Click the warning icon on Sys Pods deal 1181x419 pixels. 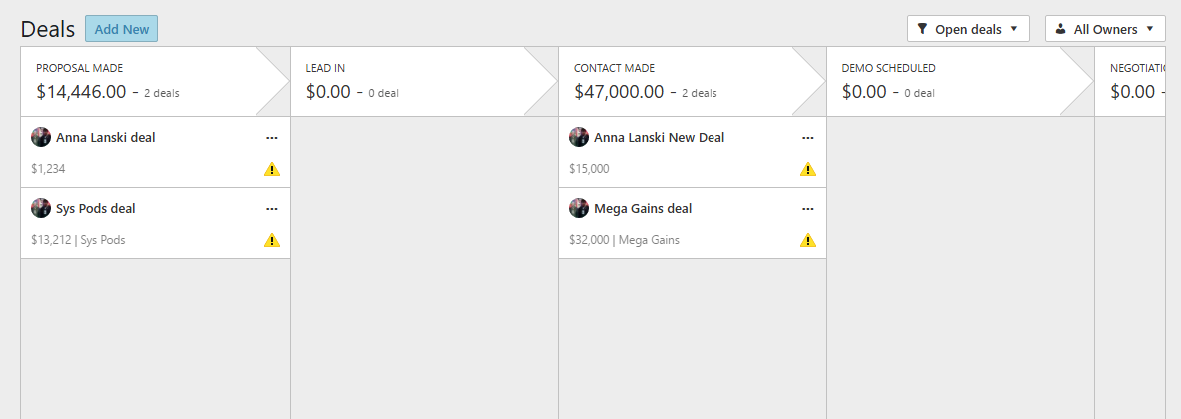coord(272,240)
